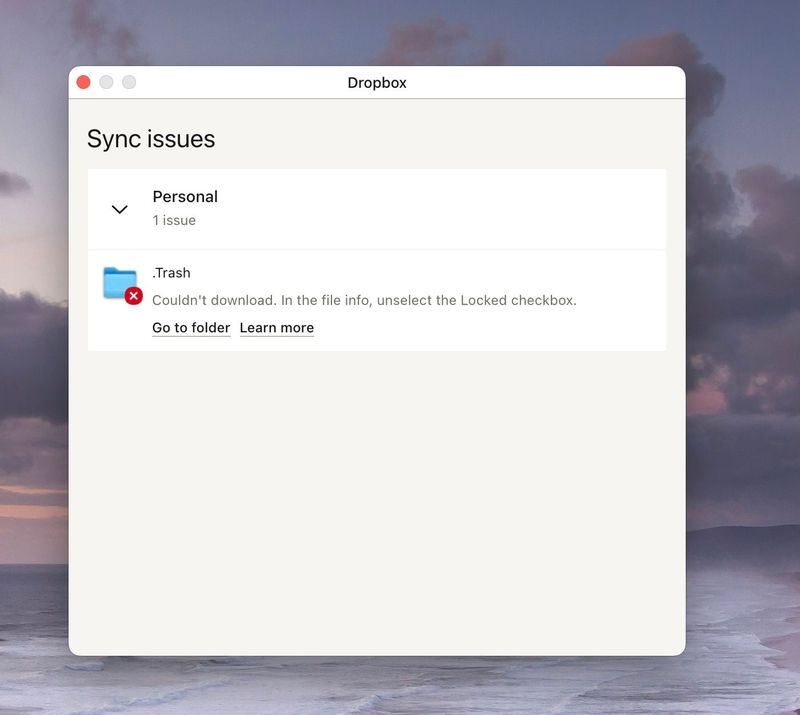The width and height of the screenshot is (800, 715).
Task: Click blank title bar area left of Dropbox
Action: coord(240,83)
